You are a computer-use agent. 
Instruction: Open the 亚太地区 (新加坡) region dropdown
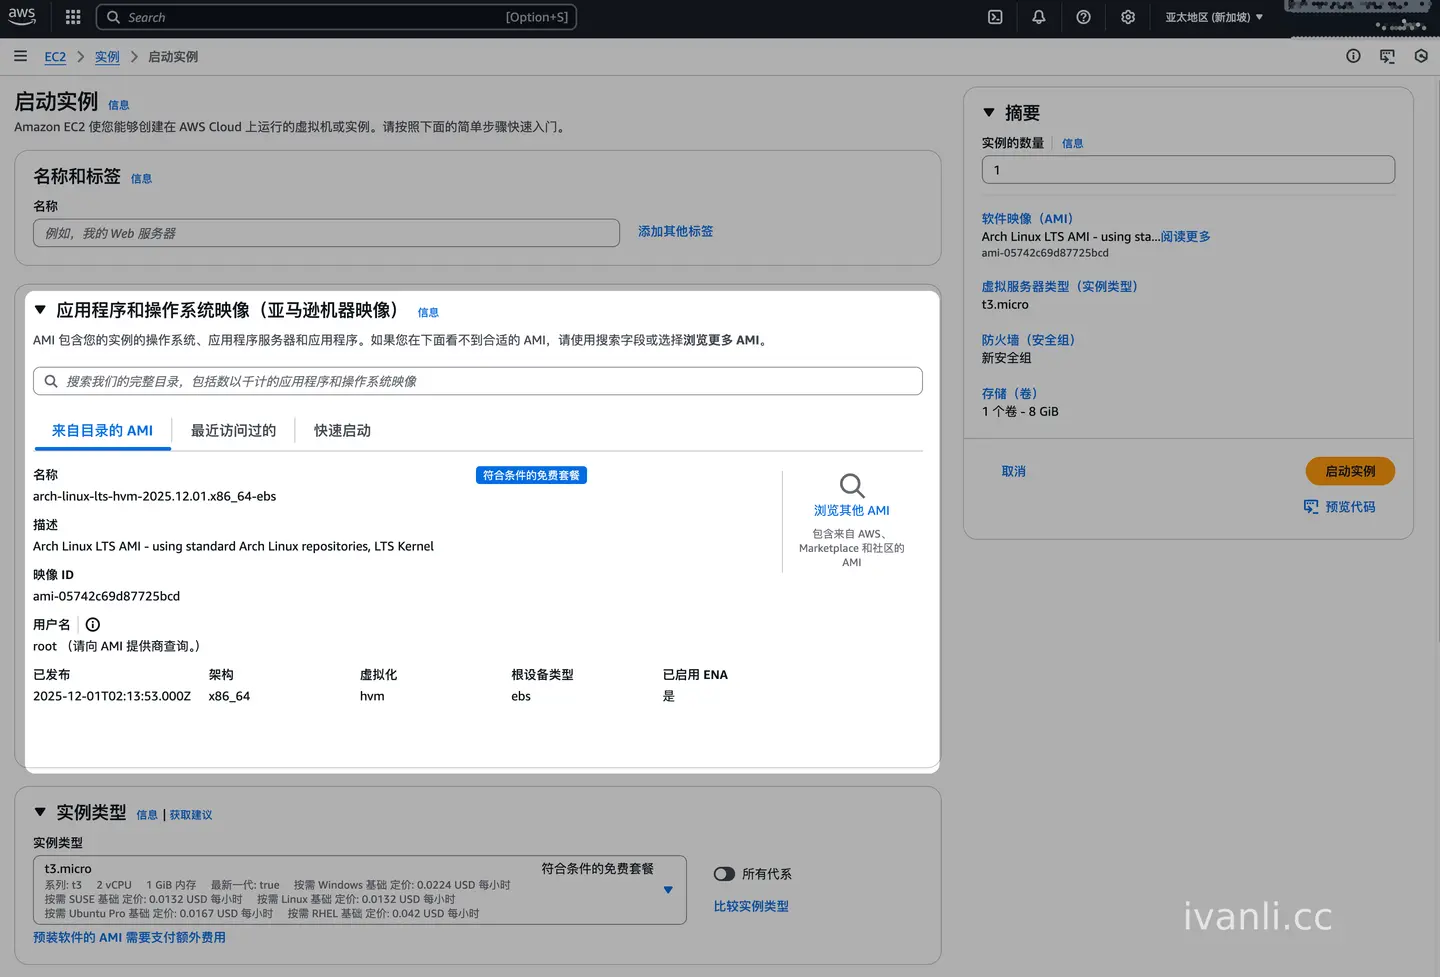[1214, 17]
